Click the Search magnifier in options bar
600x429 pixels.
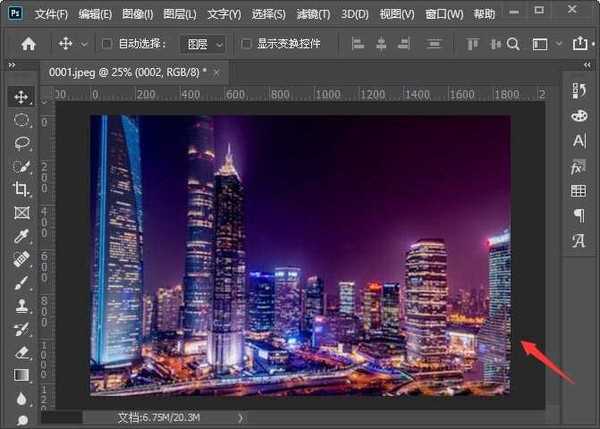513,44
